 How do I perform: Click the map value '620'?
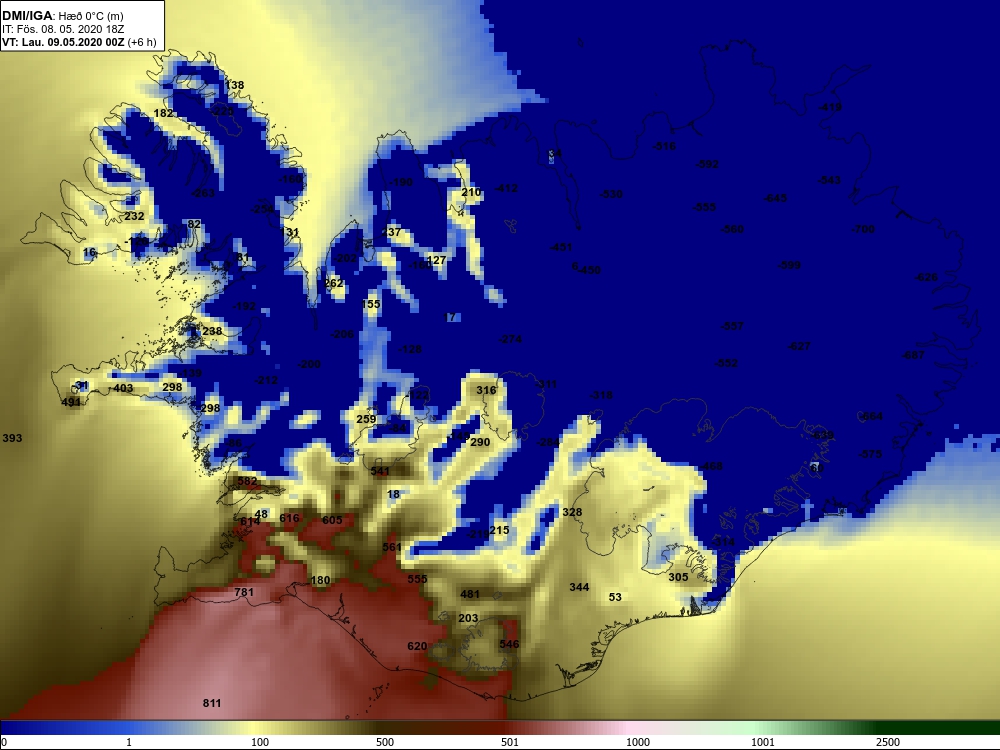click(417, 646)
